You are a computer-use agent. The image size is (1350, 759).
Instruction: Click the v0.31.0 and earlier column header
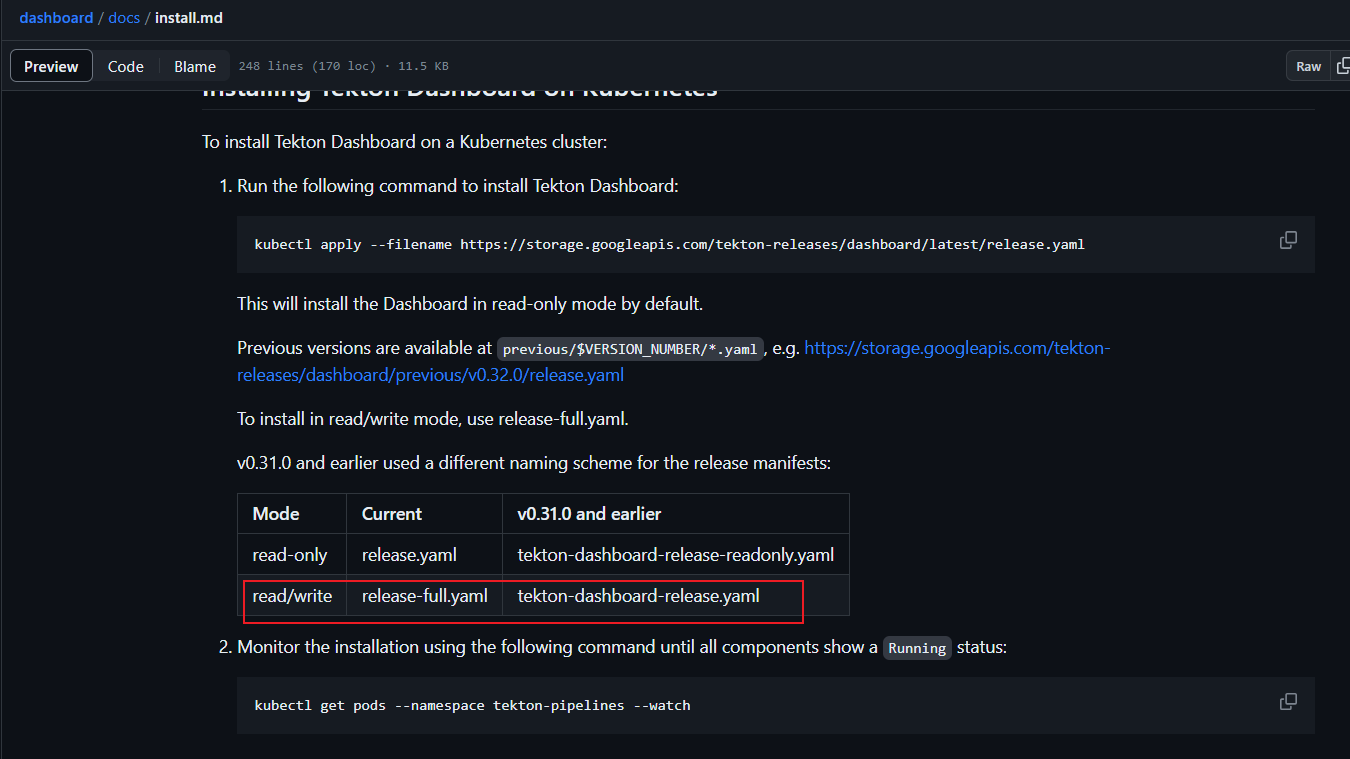tap(589, 514)
